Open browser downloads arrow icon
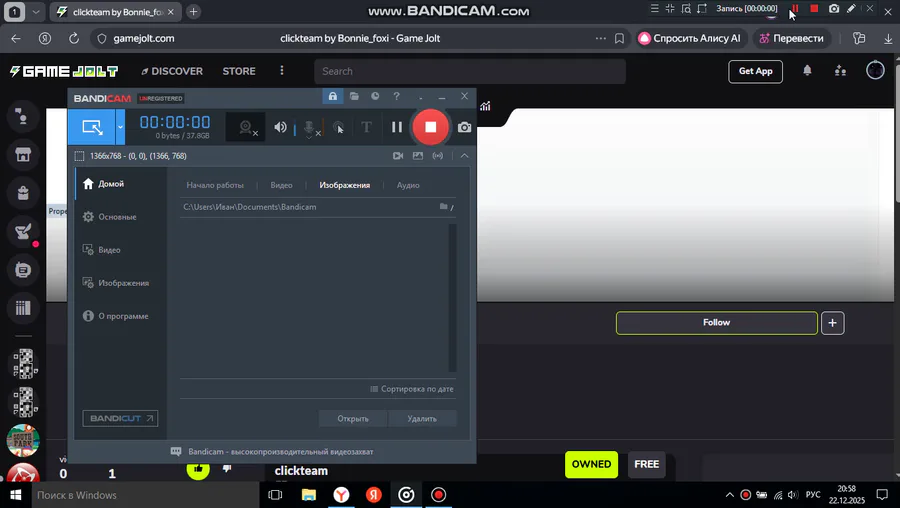Screen dimensions: 900x508 click(888, 38)
